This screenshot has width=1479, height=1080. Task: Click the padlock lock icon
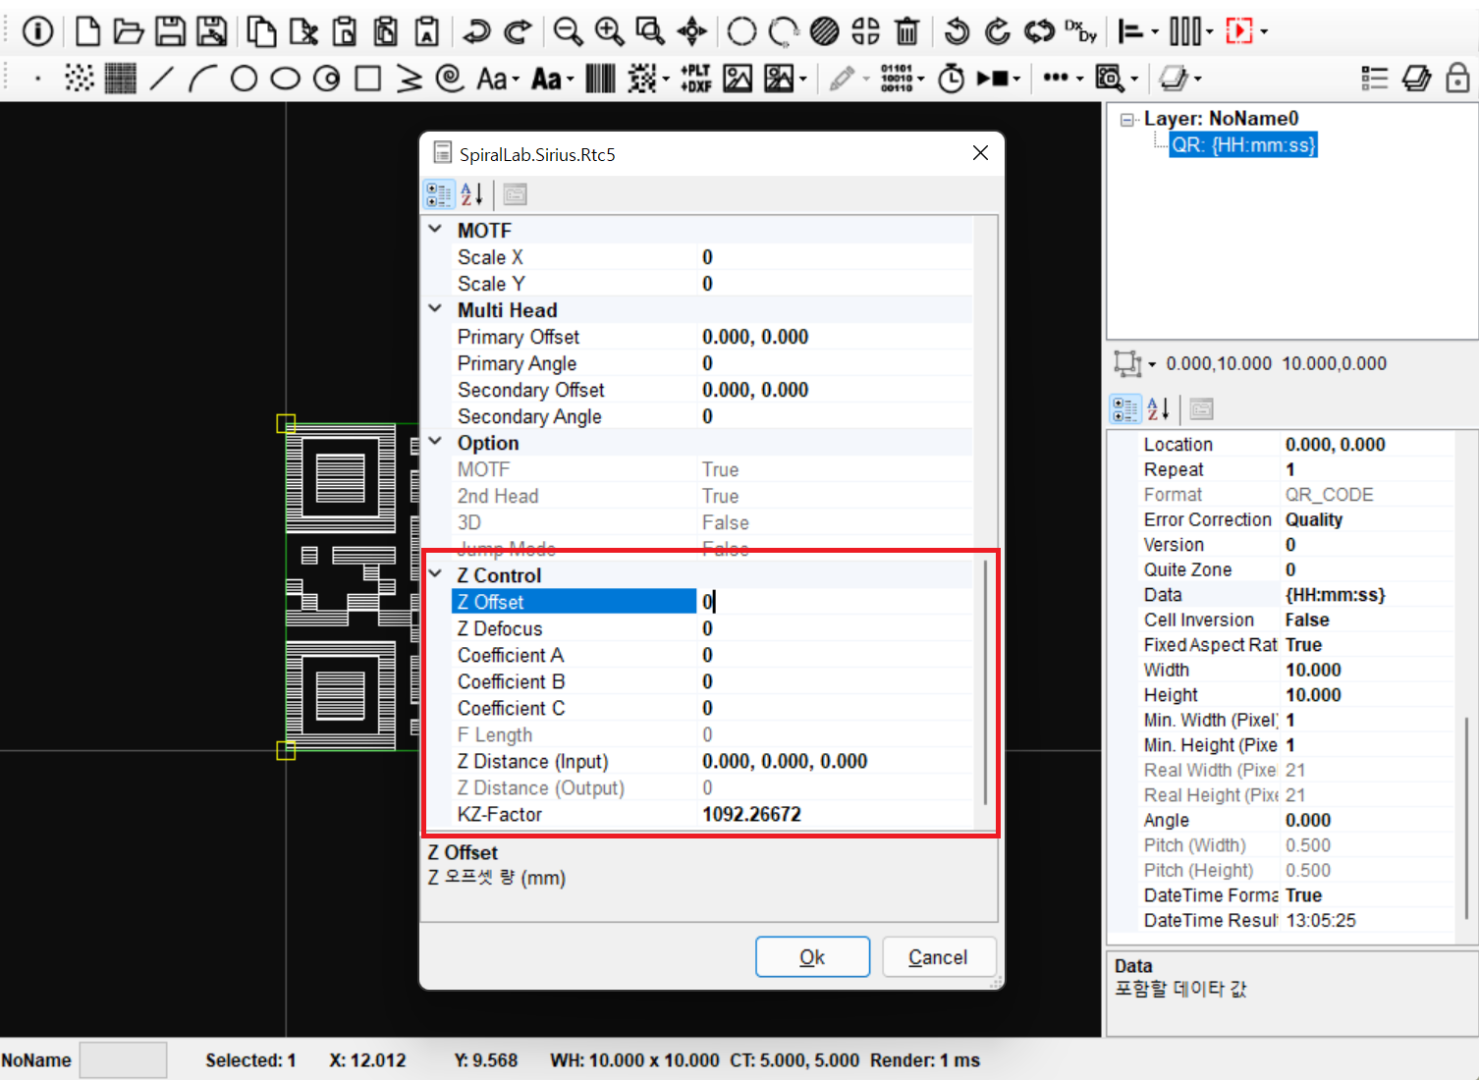tap(1457, 78)
